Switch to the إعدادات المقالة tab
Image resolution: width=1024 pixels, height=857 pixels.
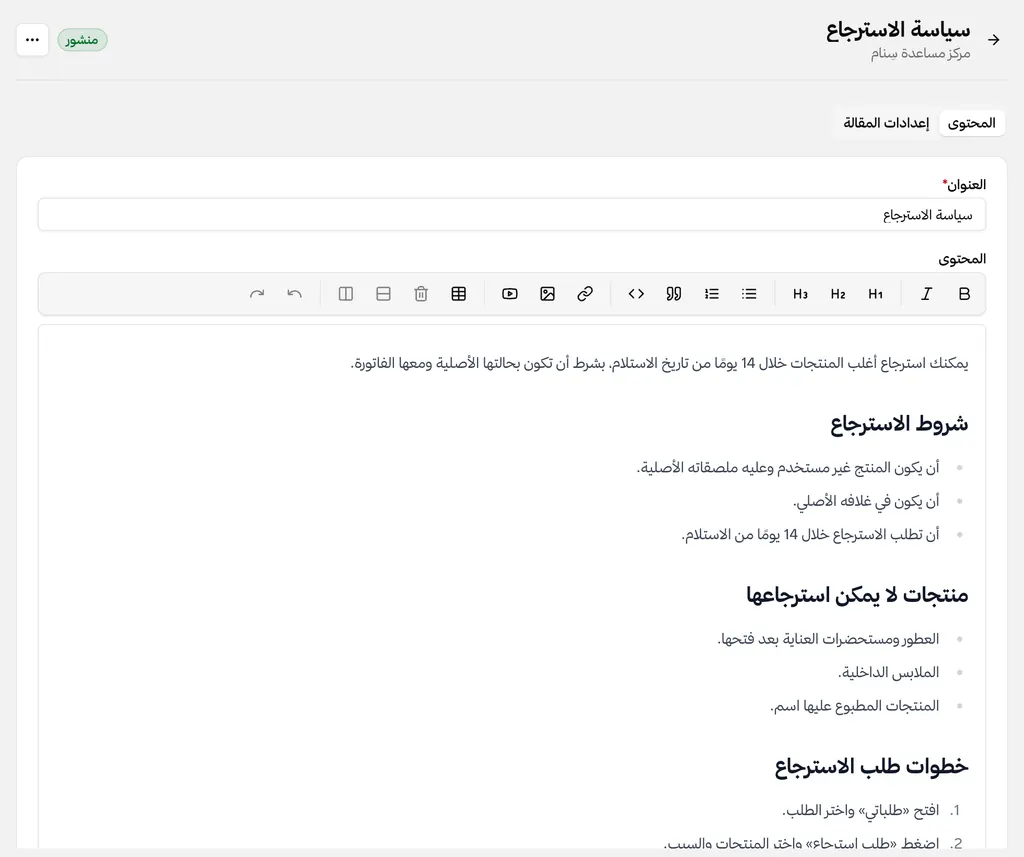coord(886,123)
